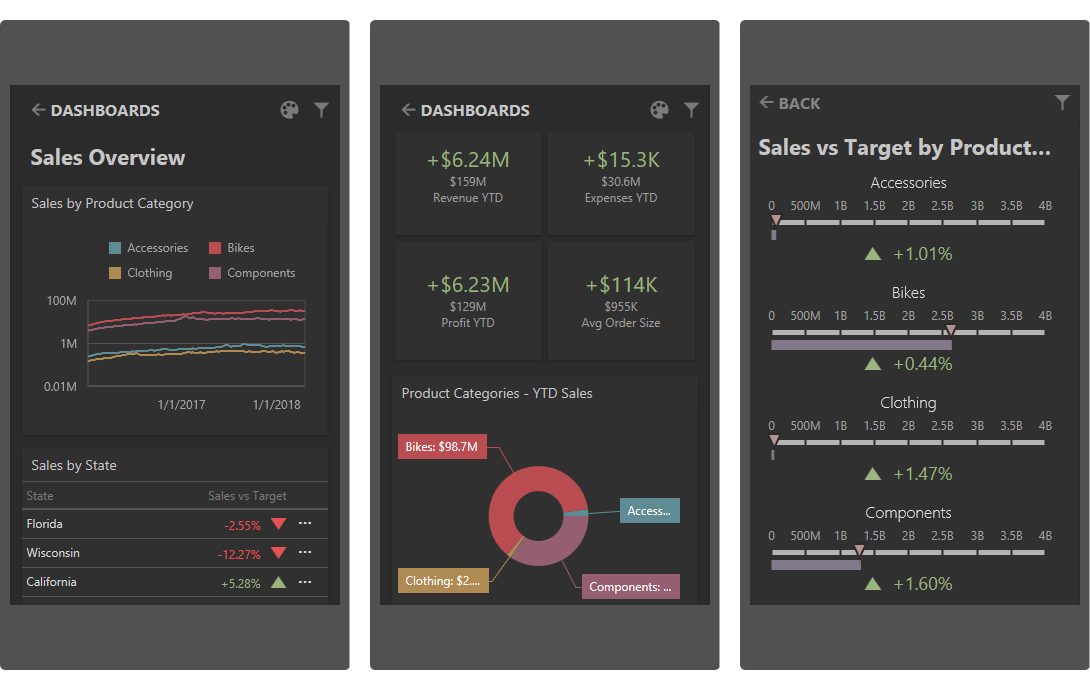The image size is (1090, 690).
Task: Toggle Clothing series in chart legend
Action: 141,273
